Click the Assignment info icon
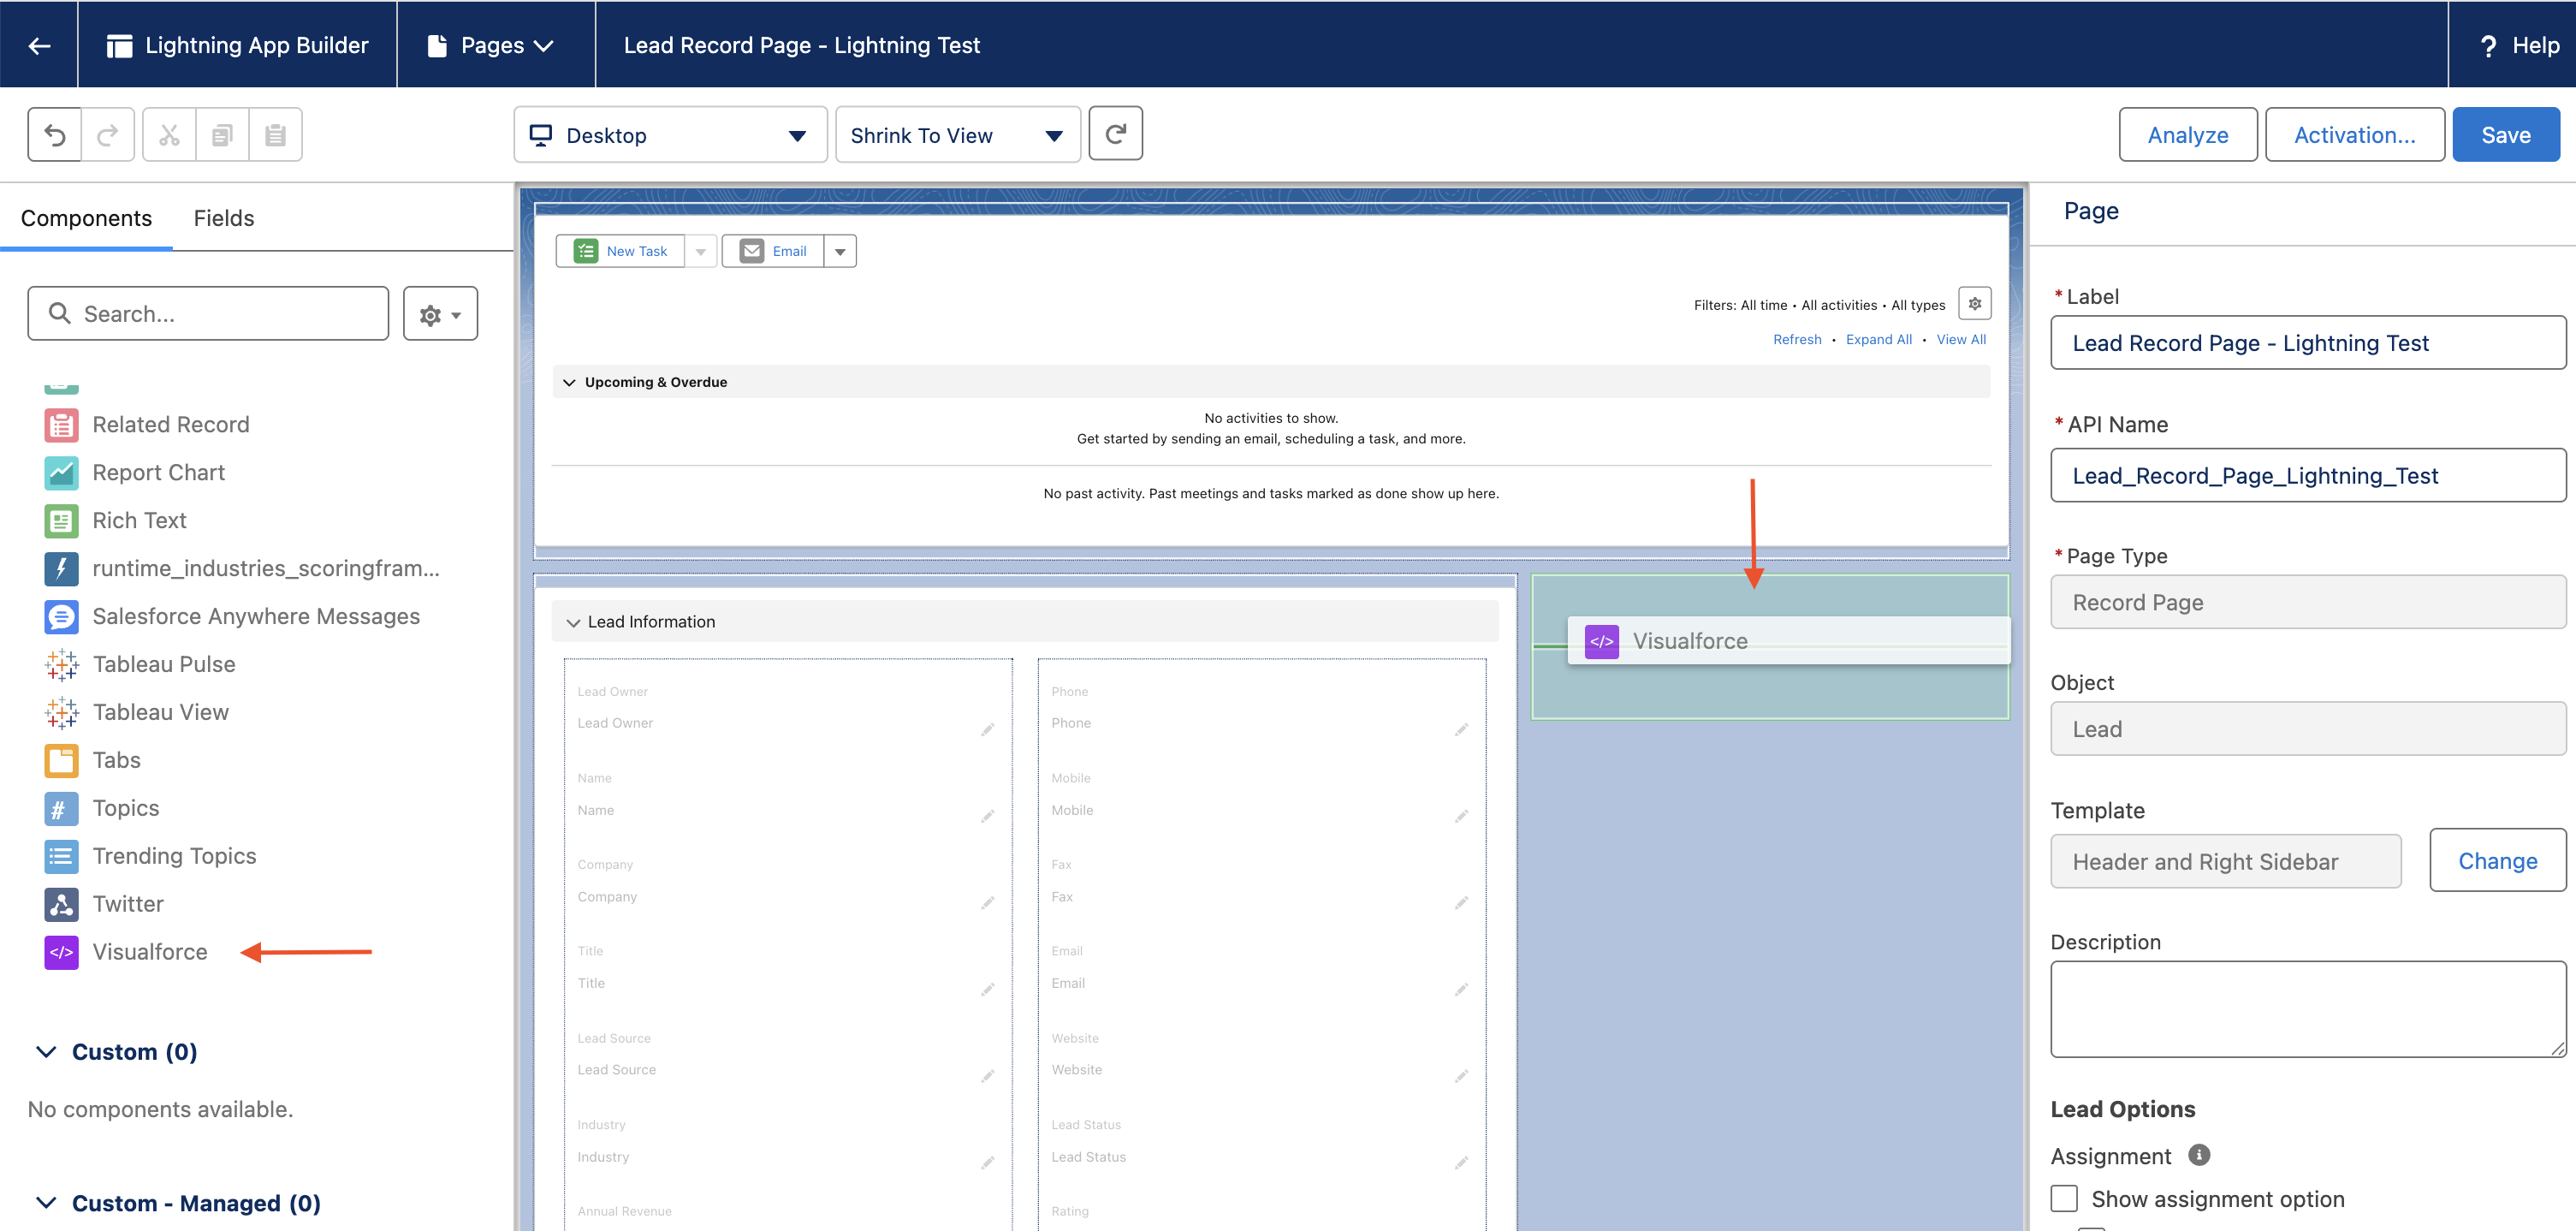 (2198, 1155)
